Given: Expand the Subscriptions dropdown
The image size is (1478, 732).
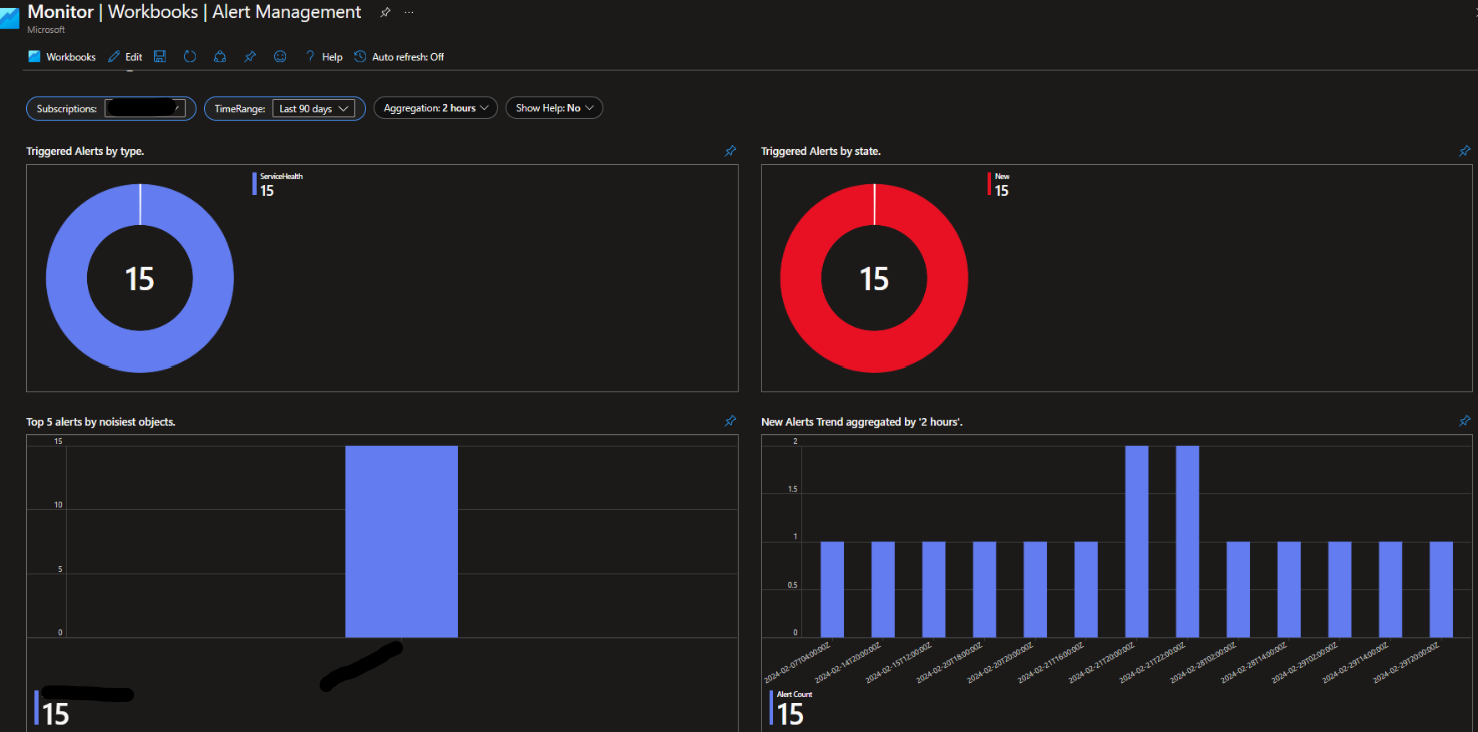Looking at the screenshot, I should click(145, 108).
